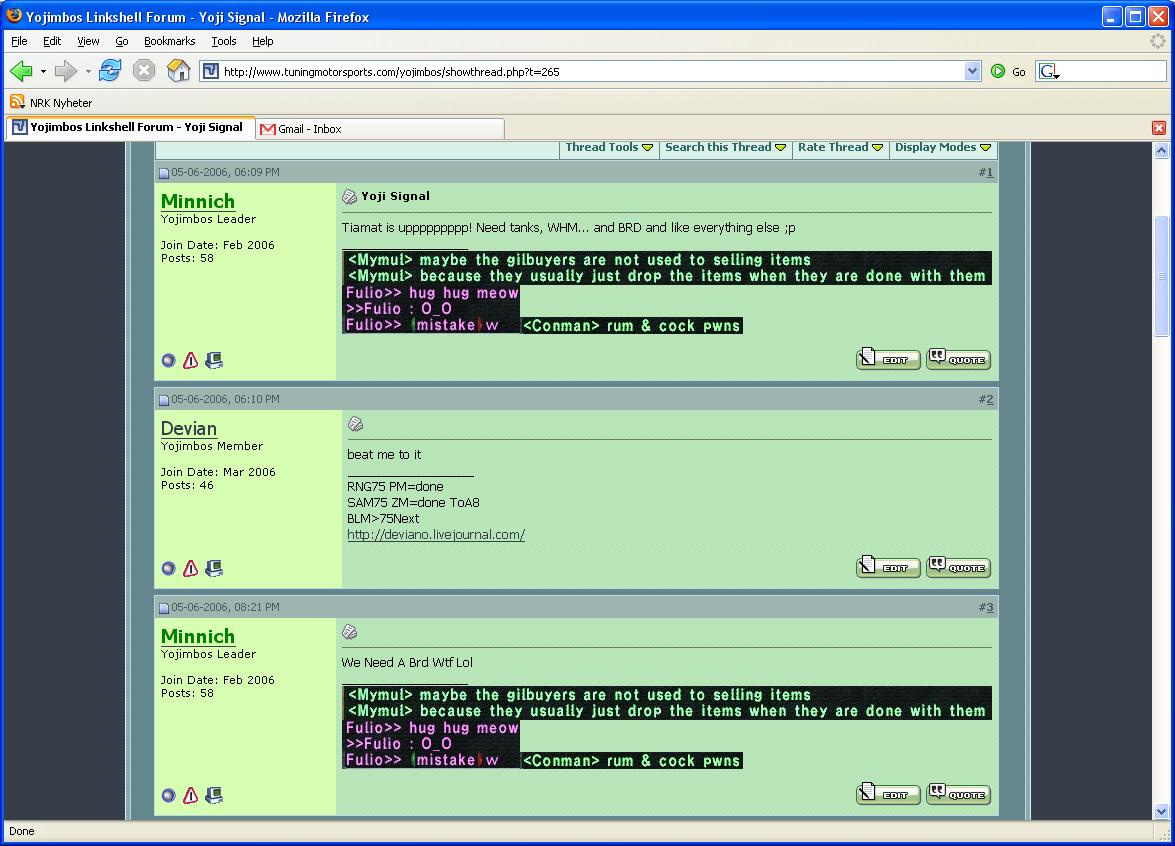Expand the Thread Tools dropdown

(609, 147)
